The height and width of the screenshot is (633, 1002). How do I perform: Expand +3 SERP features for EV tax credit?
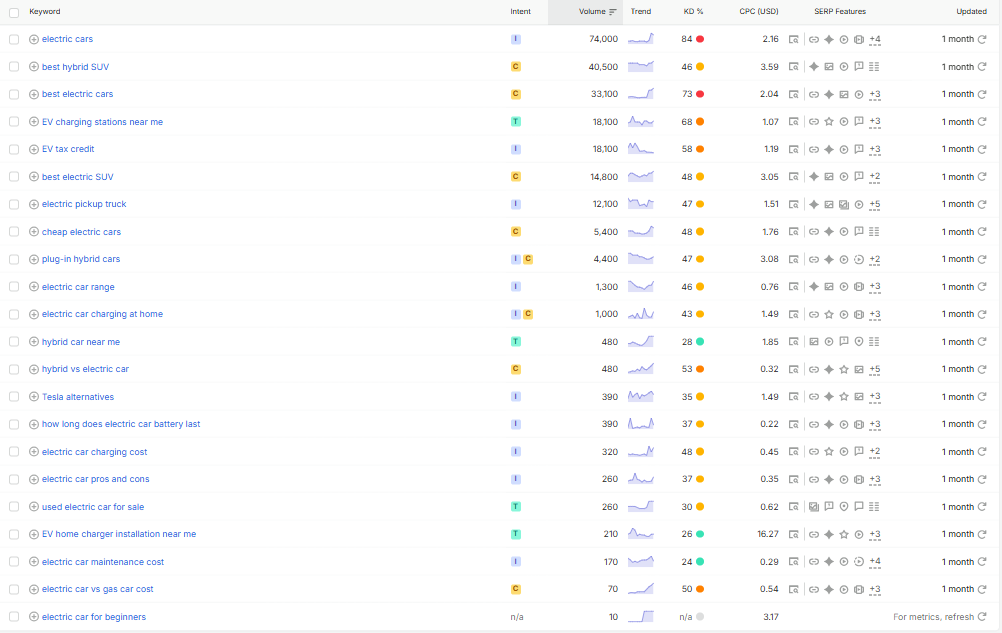tap(875, 149)
